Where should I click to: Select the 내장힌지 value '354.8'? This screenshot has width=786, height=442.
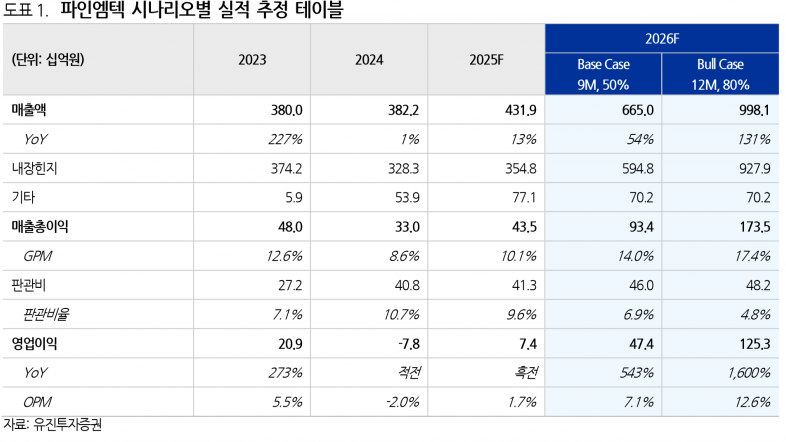click(521, 168)
